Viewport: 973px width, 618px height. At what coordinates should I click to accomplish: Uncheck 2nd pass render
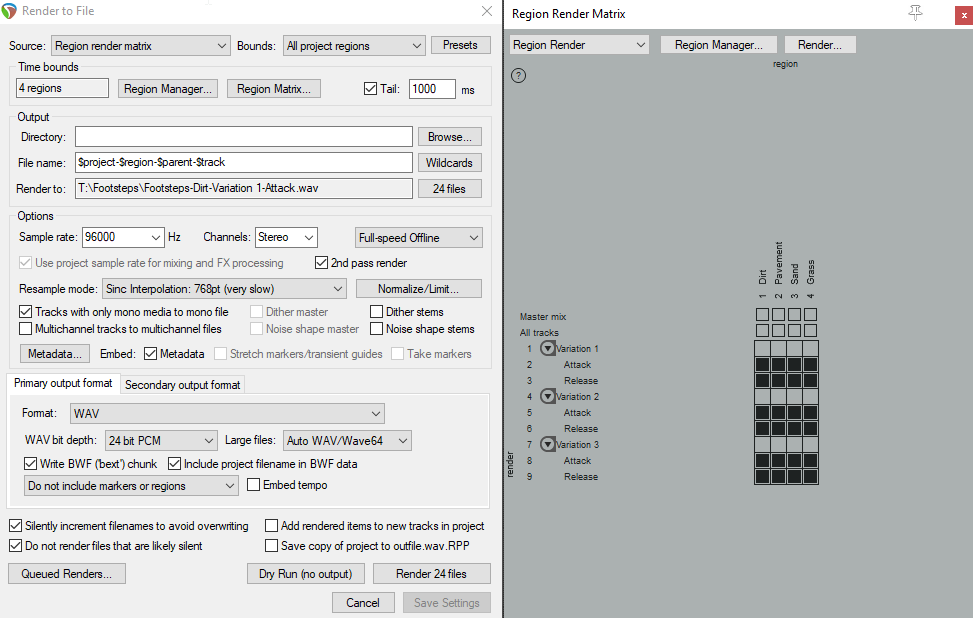click(x=322, y=263)
